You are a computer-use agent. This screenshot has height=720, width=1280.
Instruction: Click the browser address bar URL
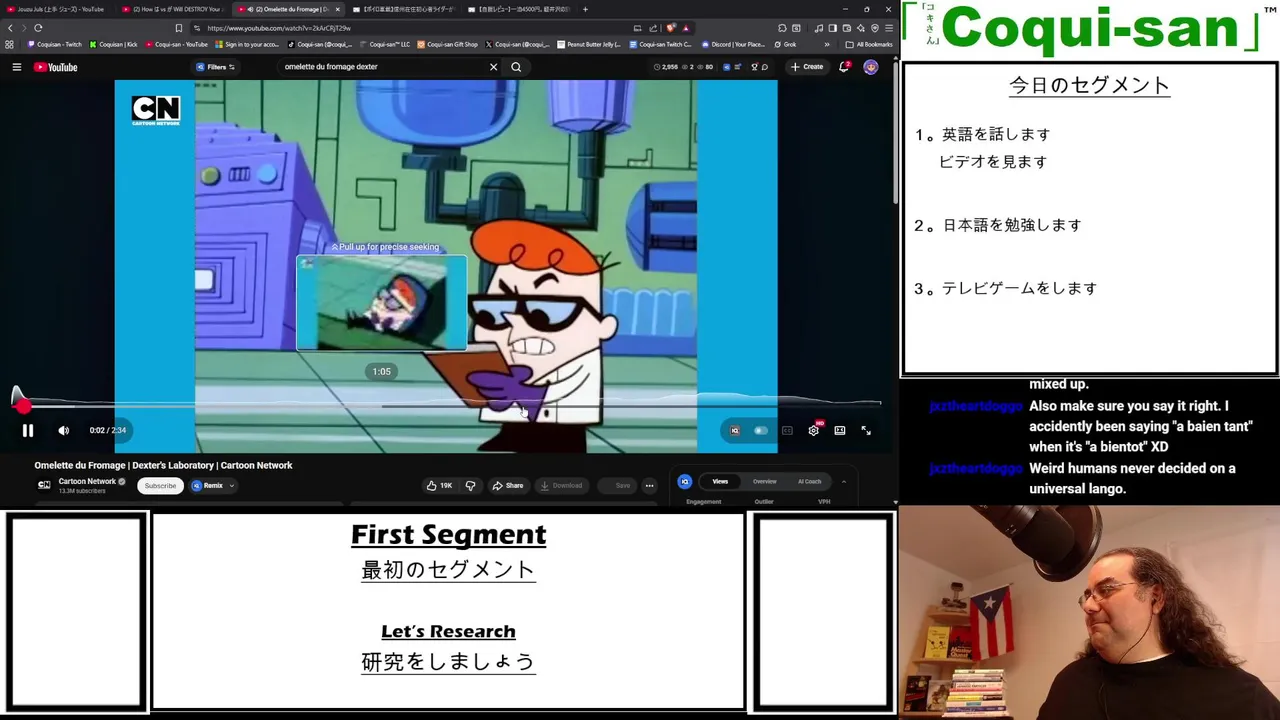279,28
